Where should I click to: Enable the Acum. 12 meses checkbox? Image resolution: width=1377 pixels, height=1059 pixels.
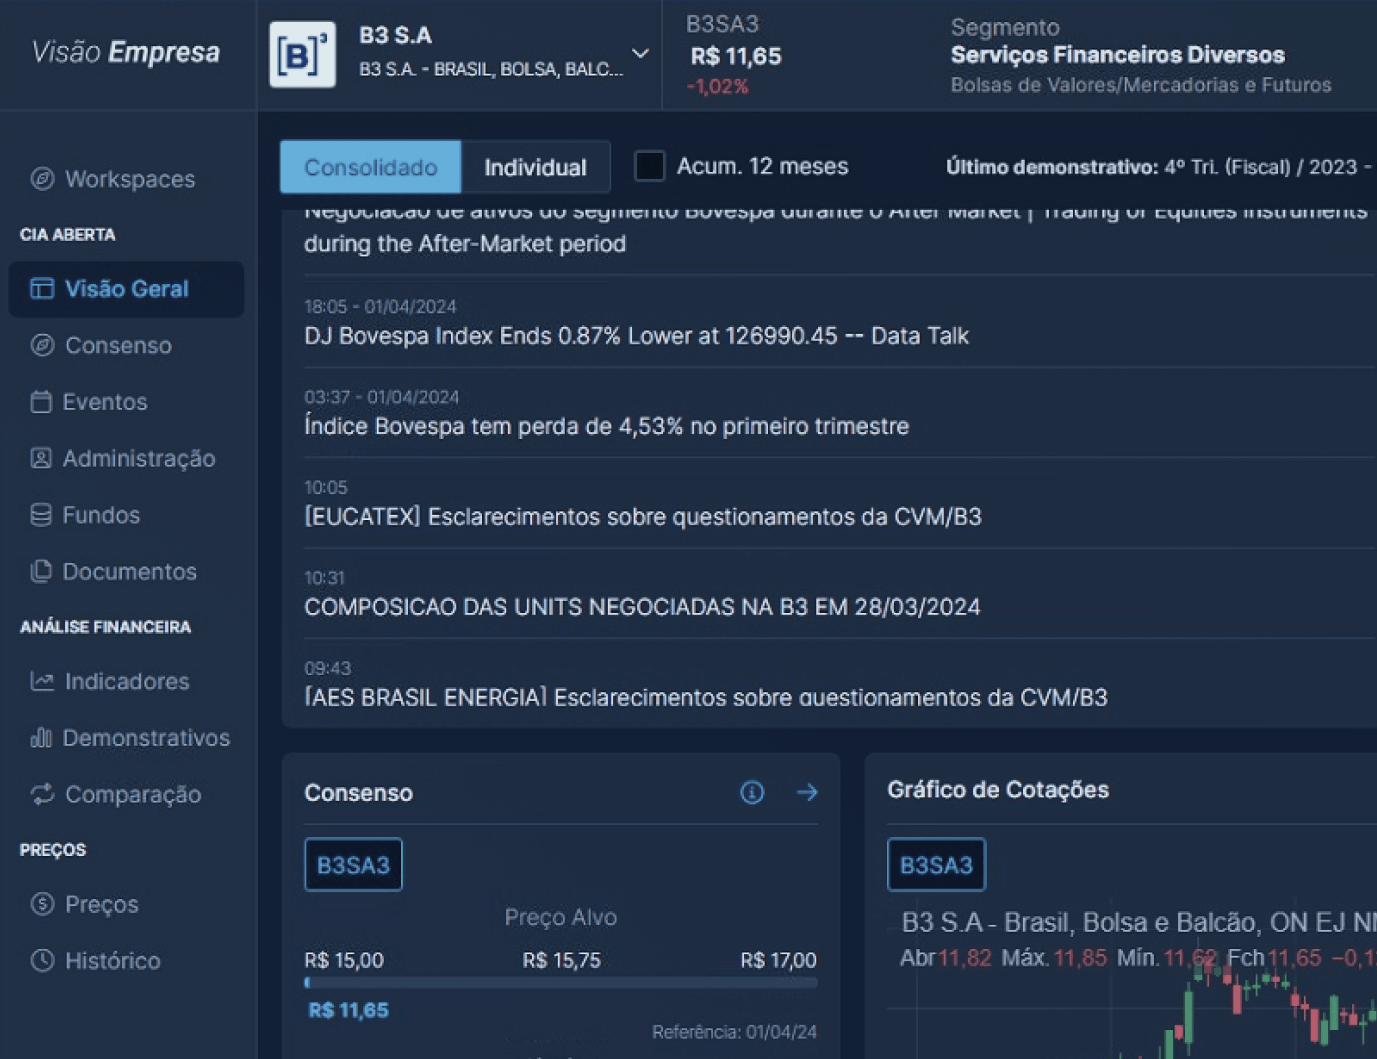pyautogui.click(x=650, y=166)
